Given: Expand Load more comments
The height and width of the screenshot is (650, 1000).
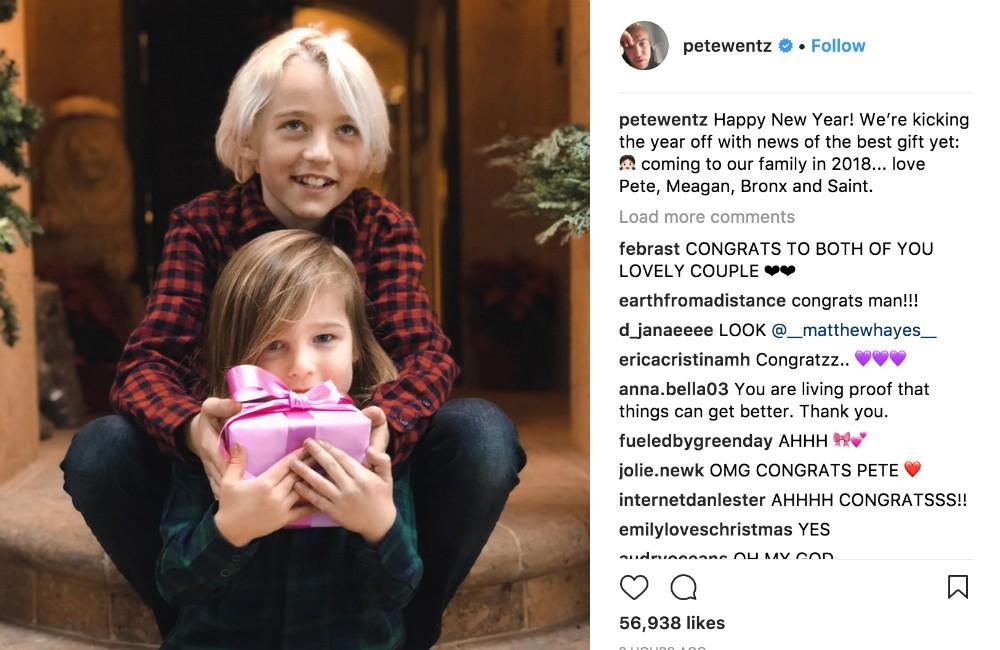Looking at the screenshot, I should 707,217.
